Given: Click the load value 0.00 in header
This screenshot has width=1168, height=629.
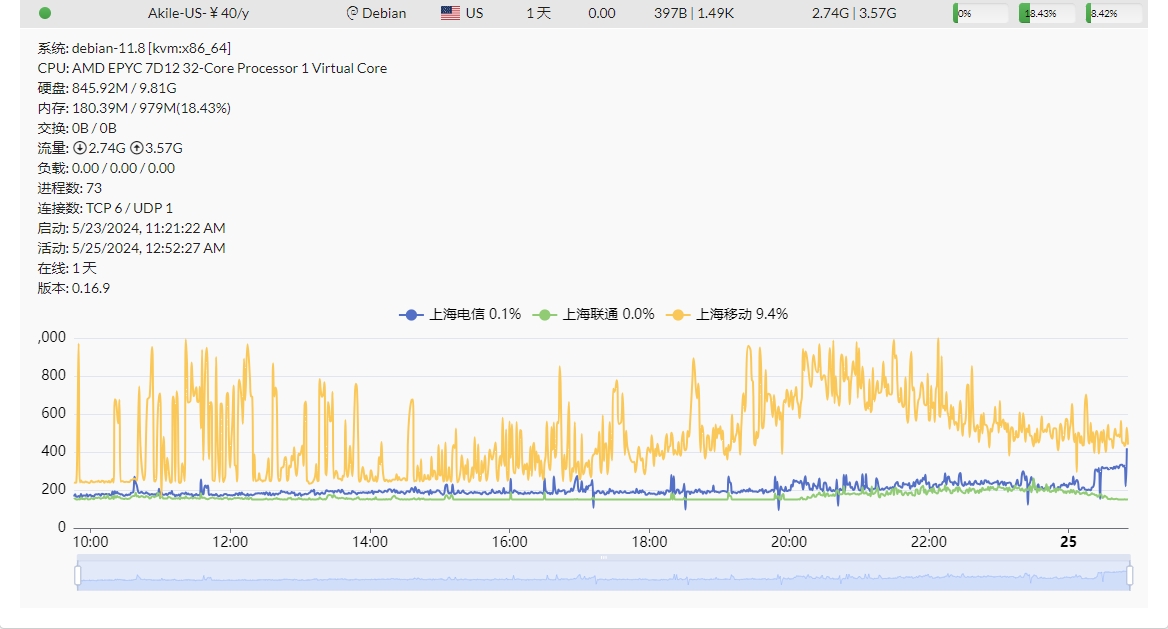Looking at the screenshot, I should (602, 13).
